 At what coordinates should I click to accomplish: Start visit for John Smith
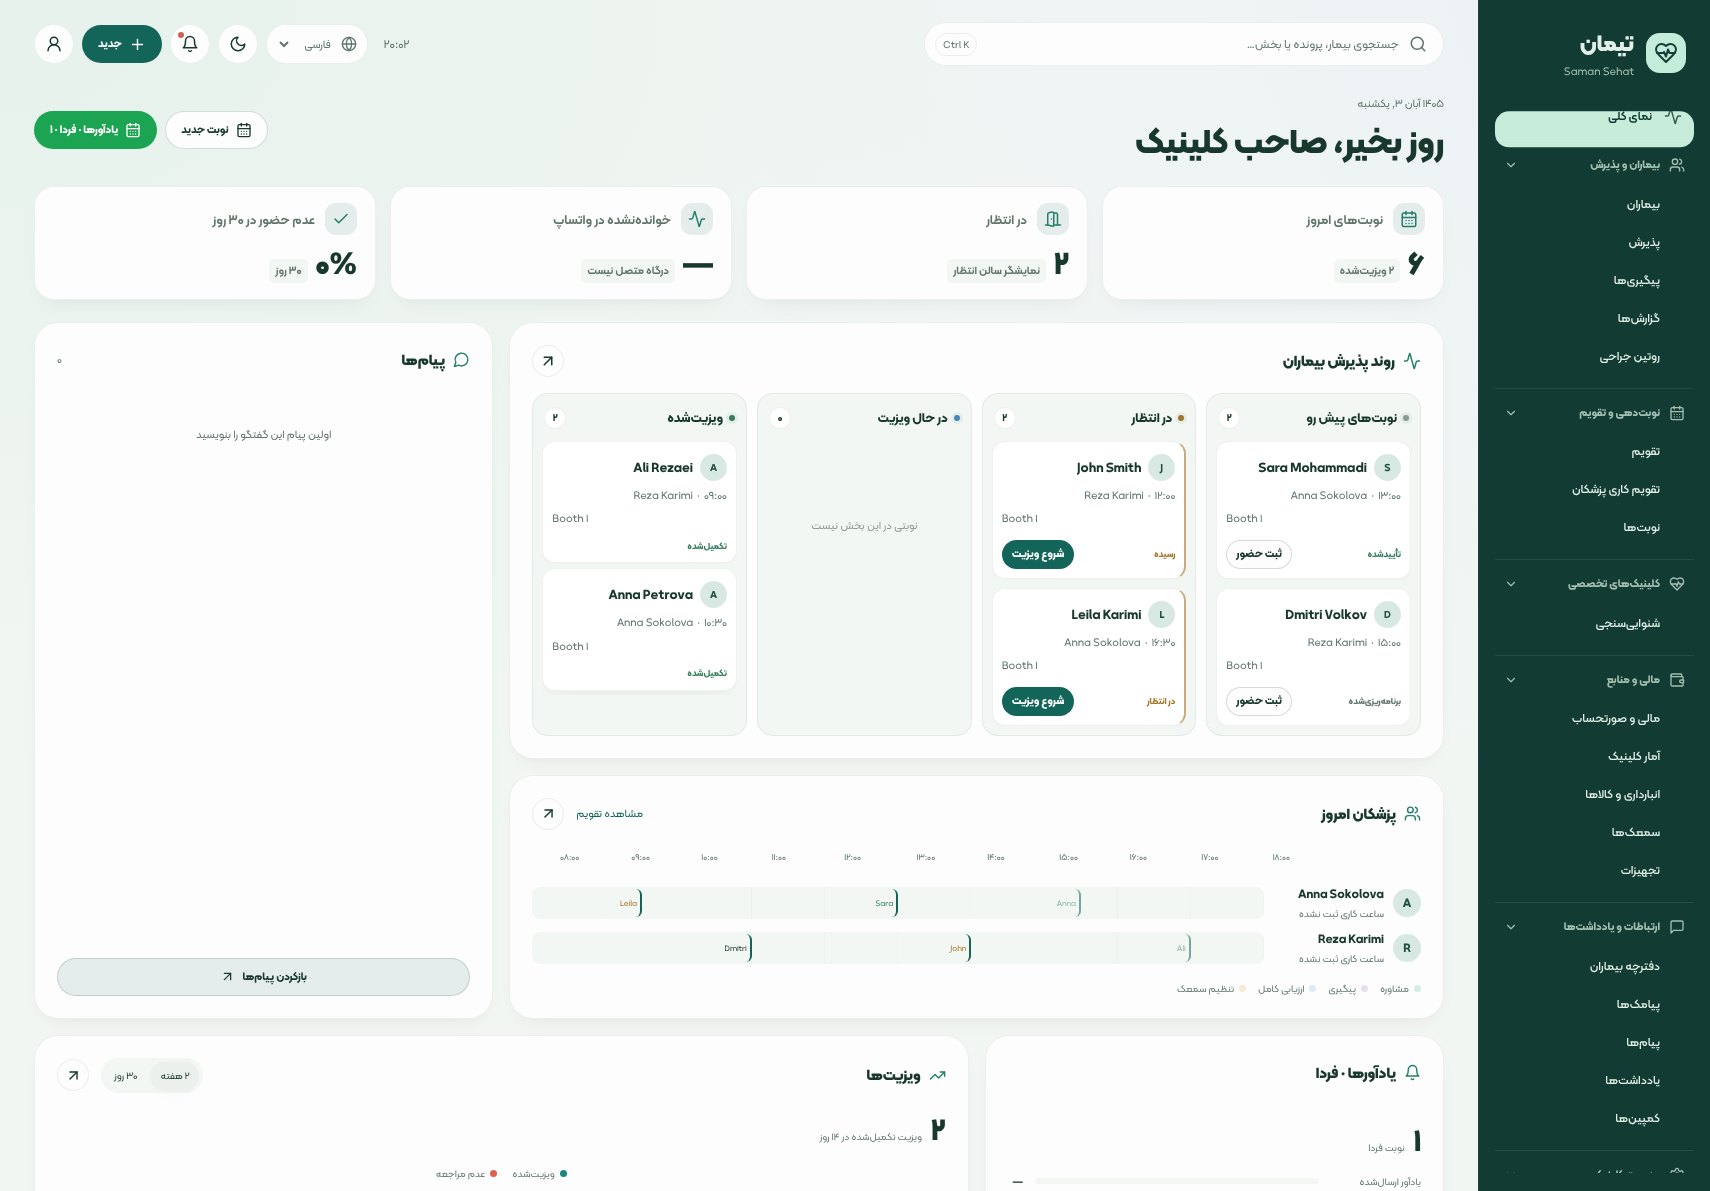point(1038,554)
